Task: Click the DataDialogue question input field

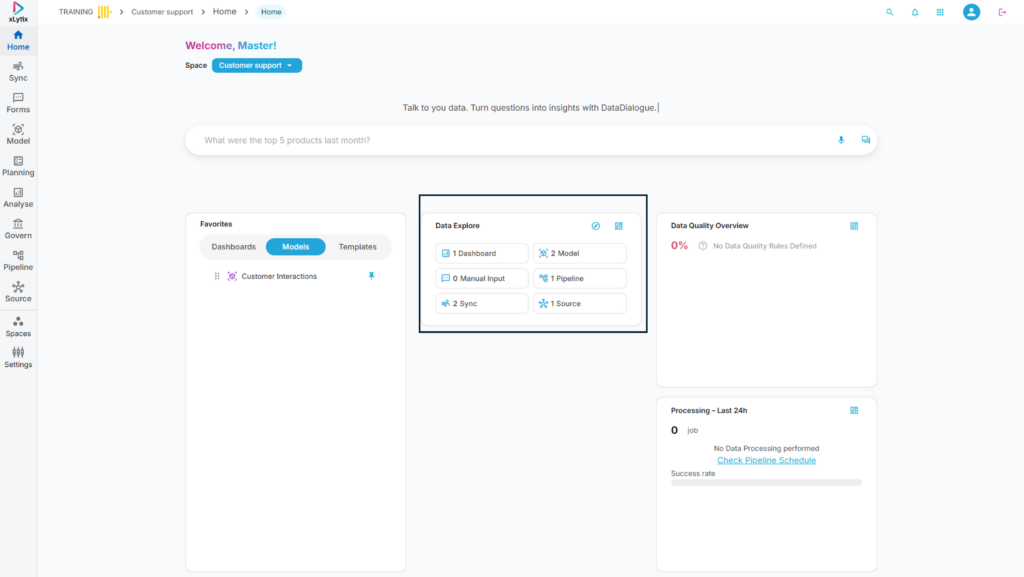Action: 510,140
